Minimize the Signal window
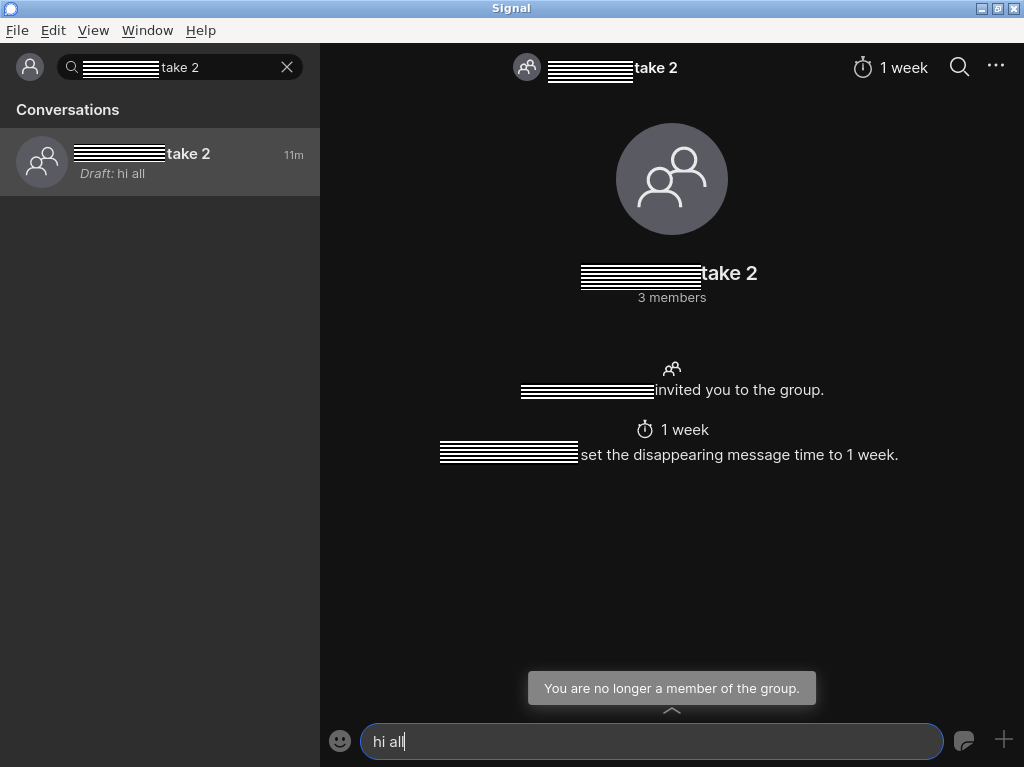This screenshot has width=1024, height=767. [982, 8]
